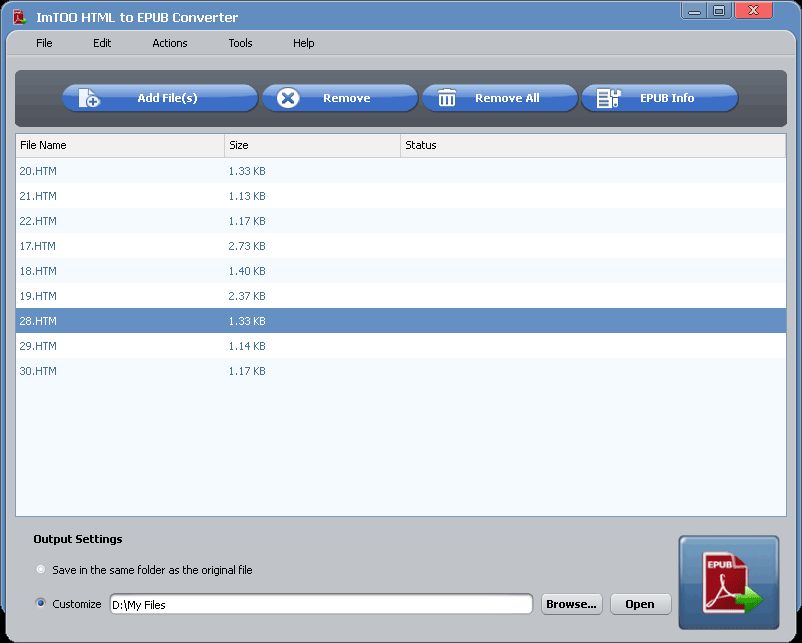Click the 1.14 KB size cell
802x643 pixels.
247,346
